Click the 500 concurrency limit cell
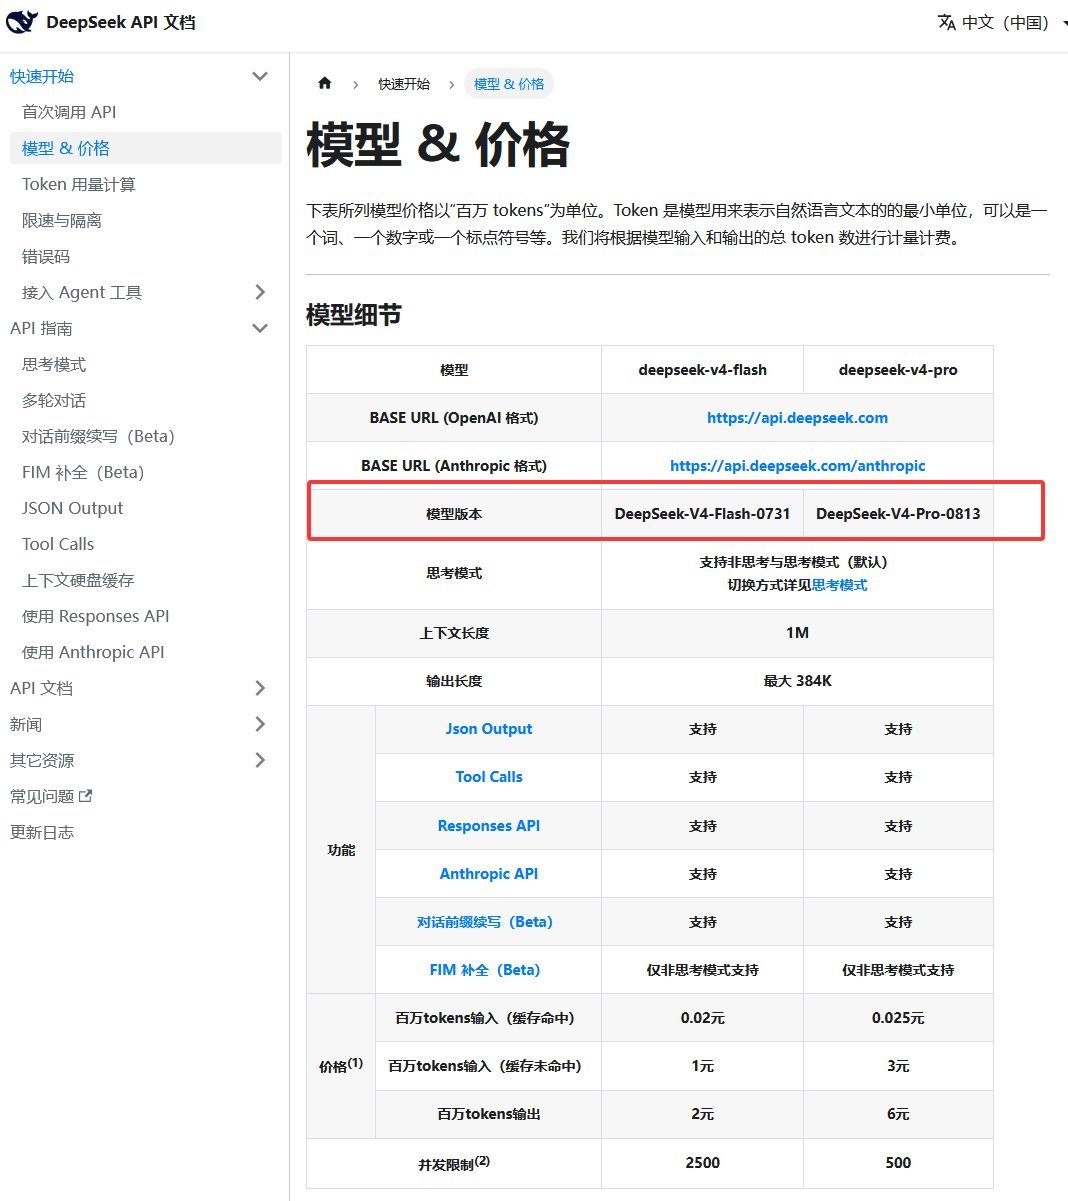The image size is (1068, 1201). tap(898, 1163)
